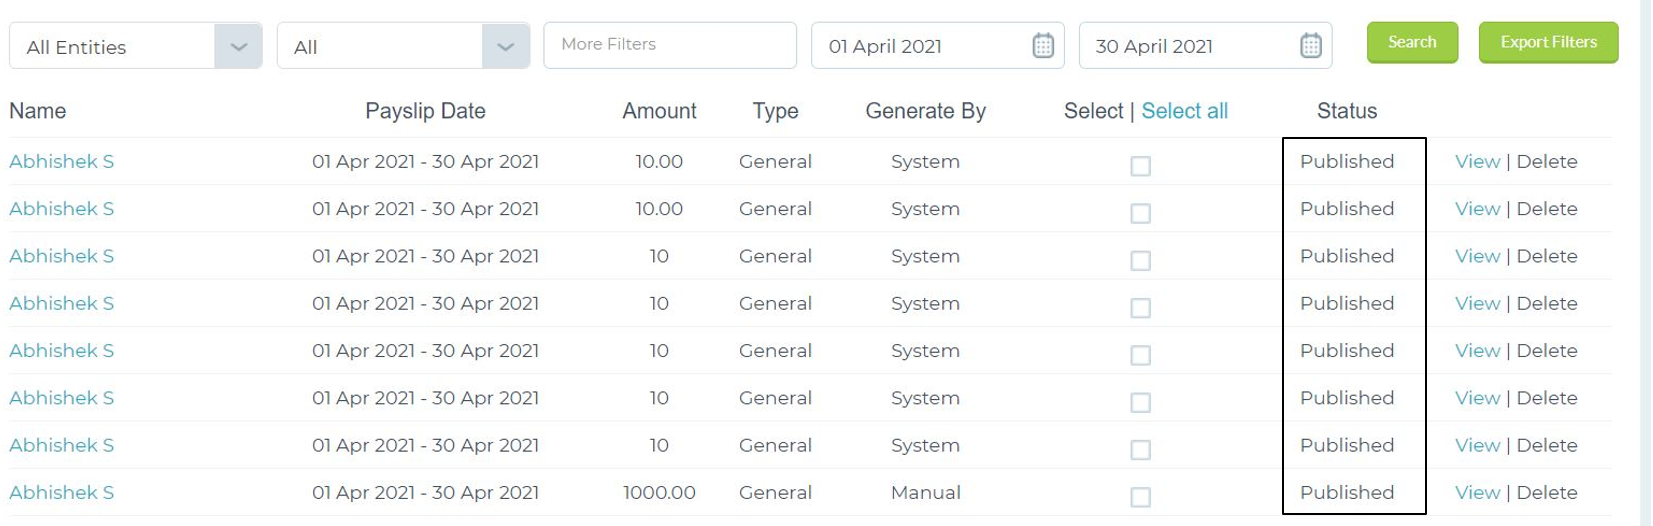Select checkbox in the fifth payslip row
The height and width of the screenshot is (526, 1653).
click(1140, 355)
